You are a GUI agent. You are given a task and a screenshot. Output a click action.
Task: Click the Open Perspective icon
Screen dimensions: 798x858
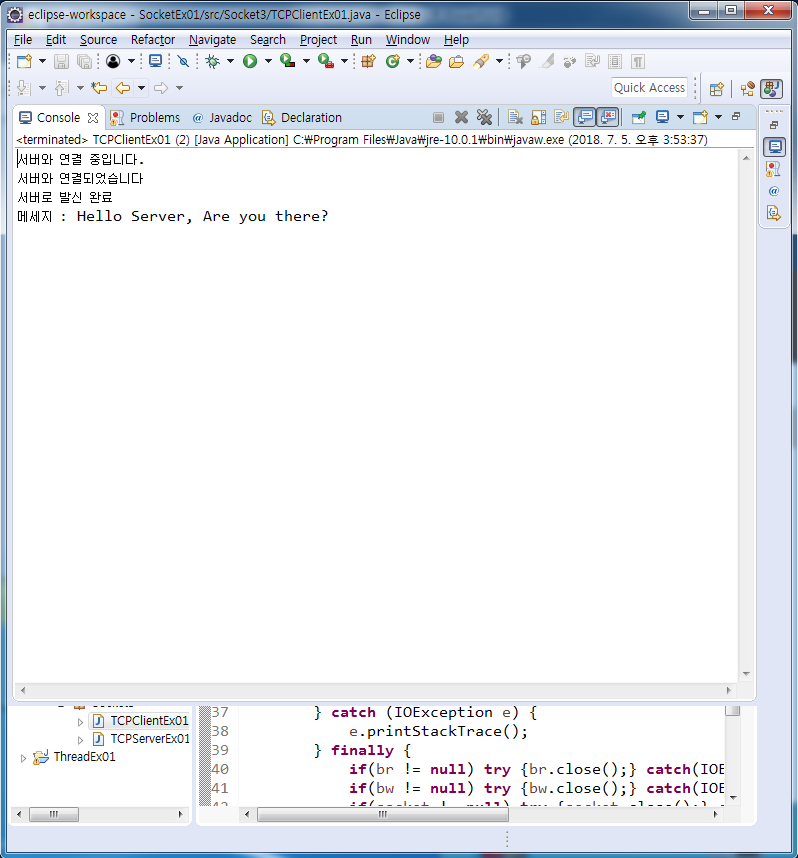(716, 89)
